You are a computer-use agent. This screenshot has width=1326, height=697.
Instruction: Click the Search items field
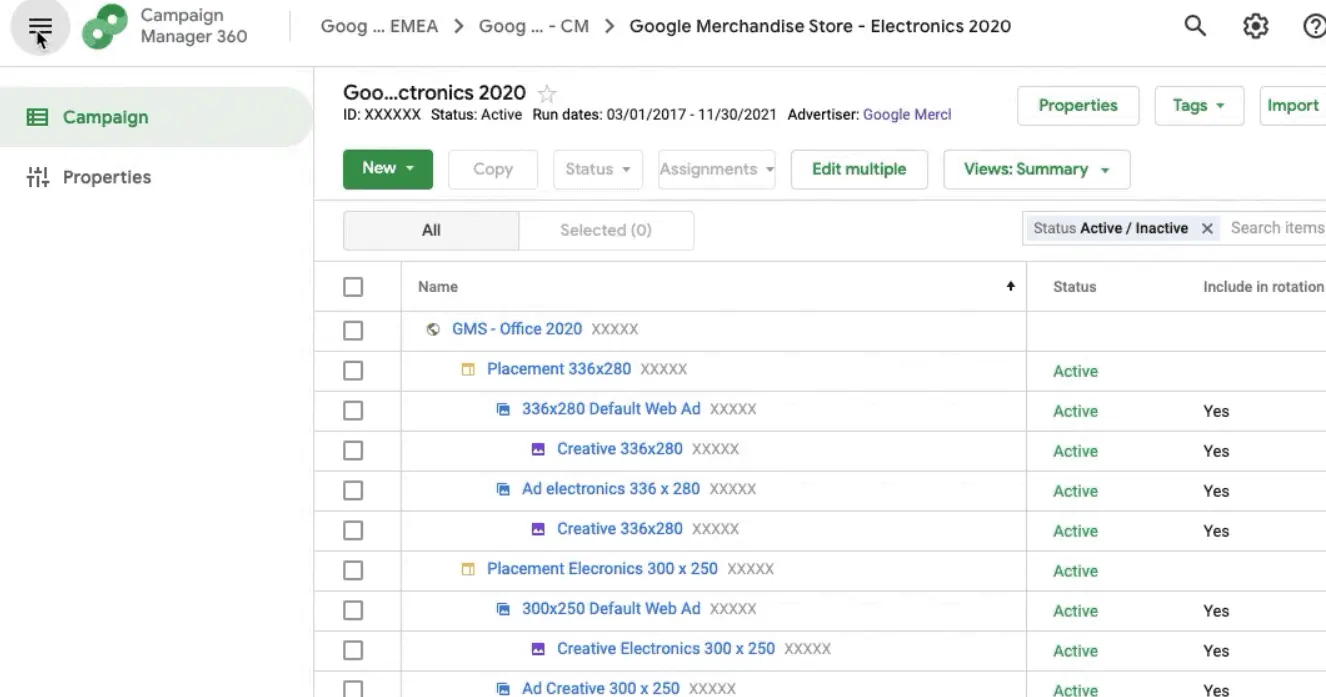click(x=1277, y=228)
